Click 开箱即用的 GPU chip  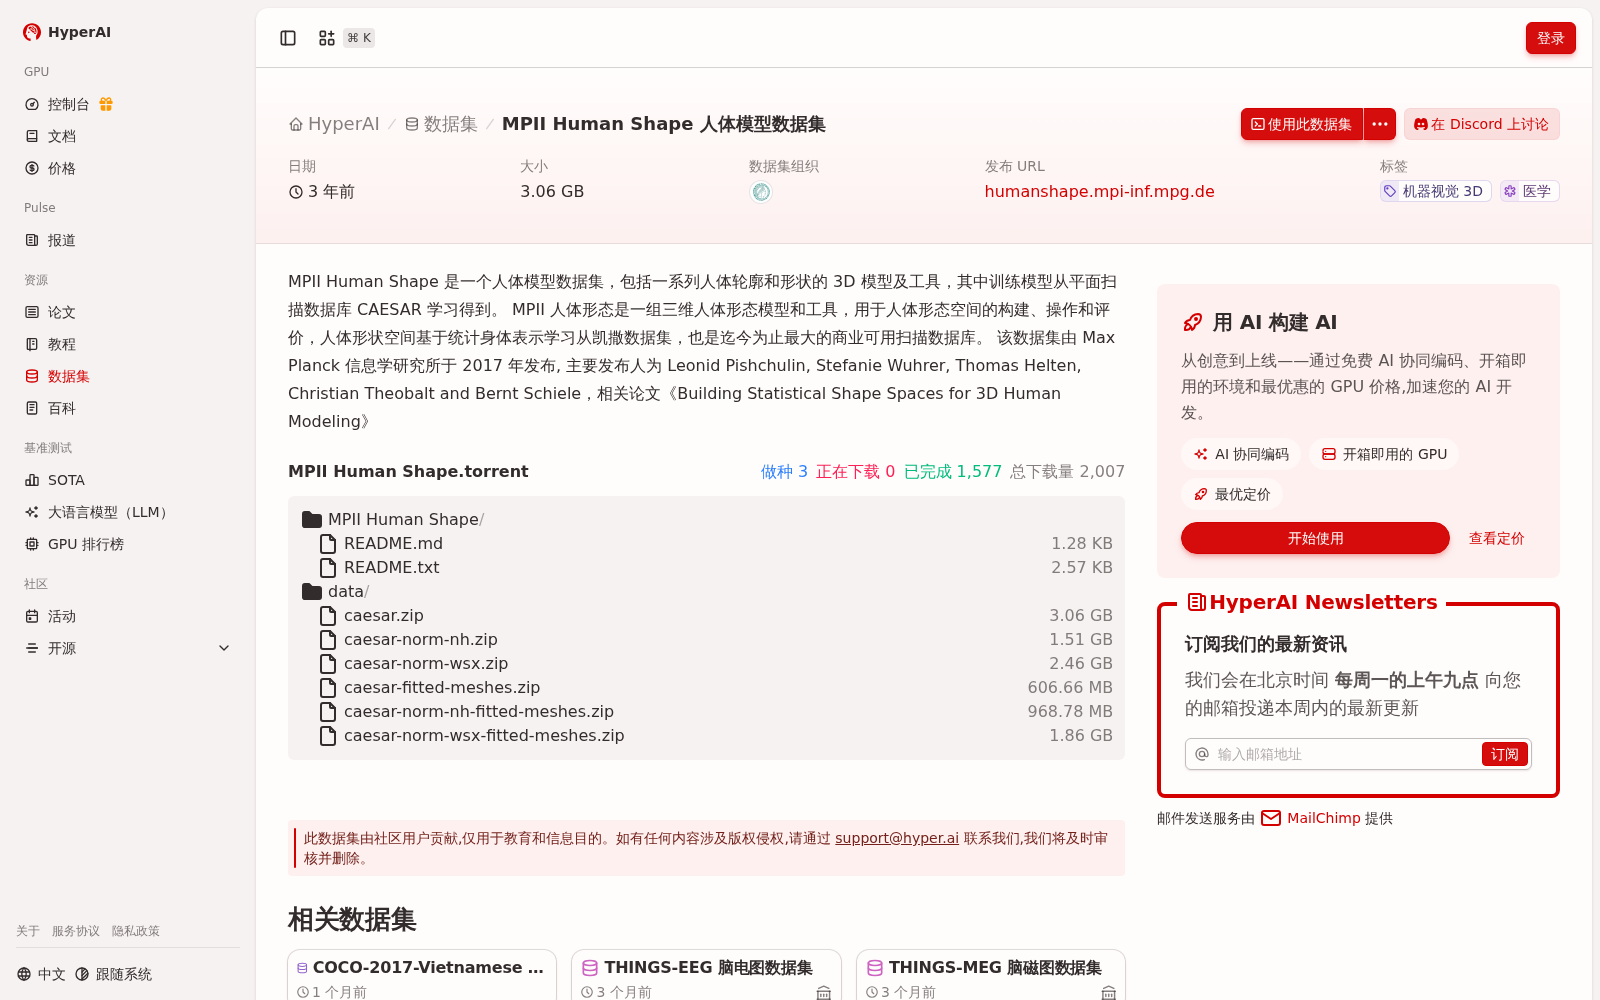click(1384, 454)
